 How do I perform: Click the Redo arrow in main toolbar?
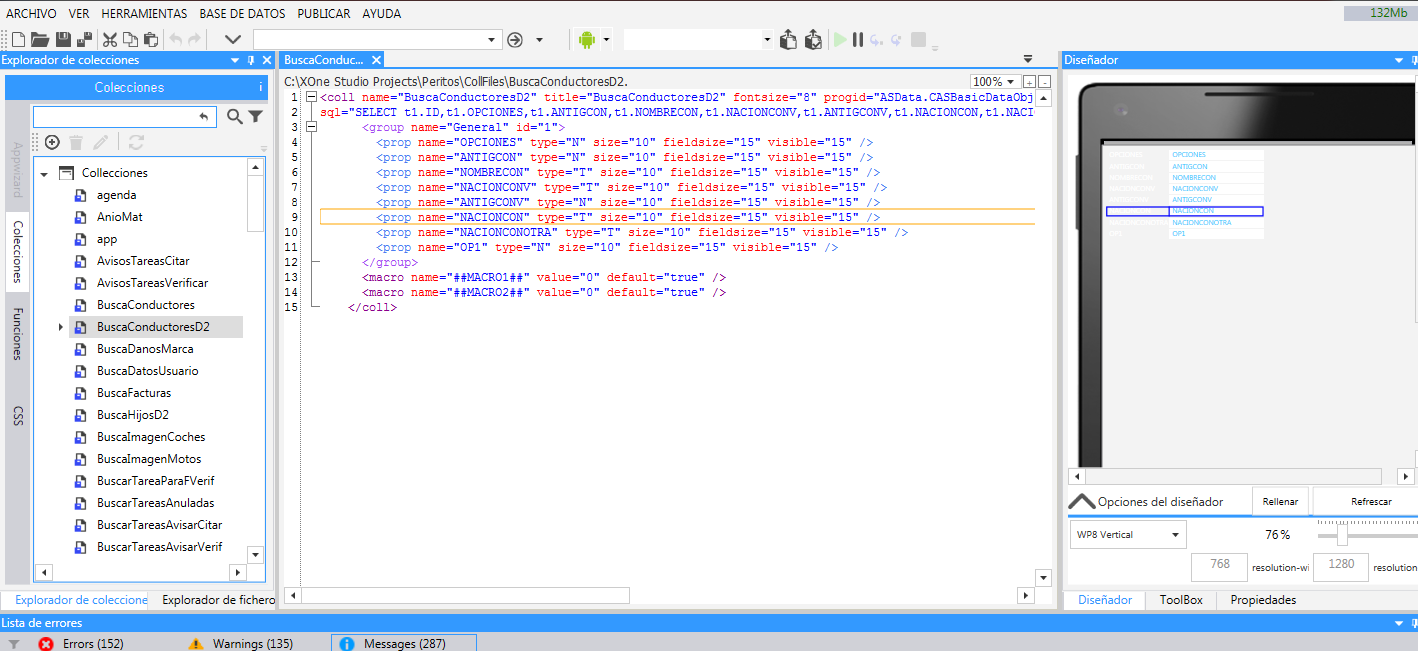point(194,40)
